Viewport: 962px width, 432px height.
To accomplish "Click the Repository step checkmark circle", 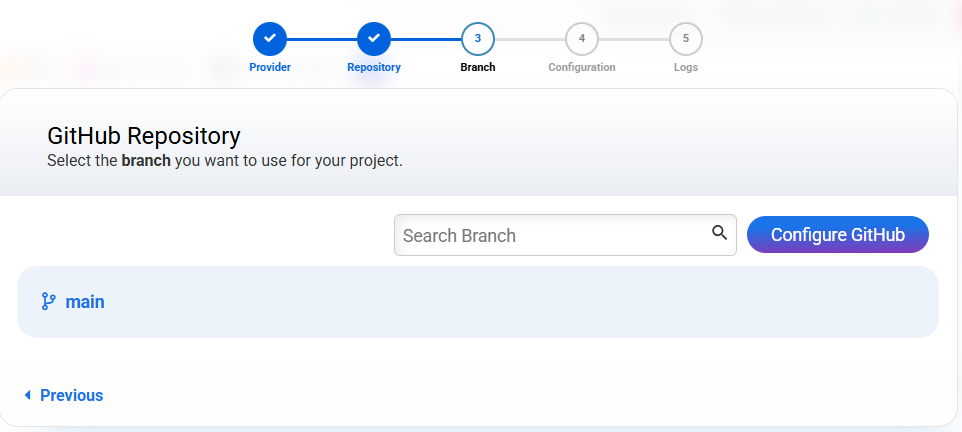I will [x=374, y=39].
